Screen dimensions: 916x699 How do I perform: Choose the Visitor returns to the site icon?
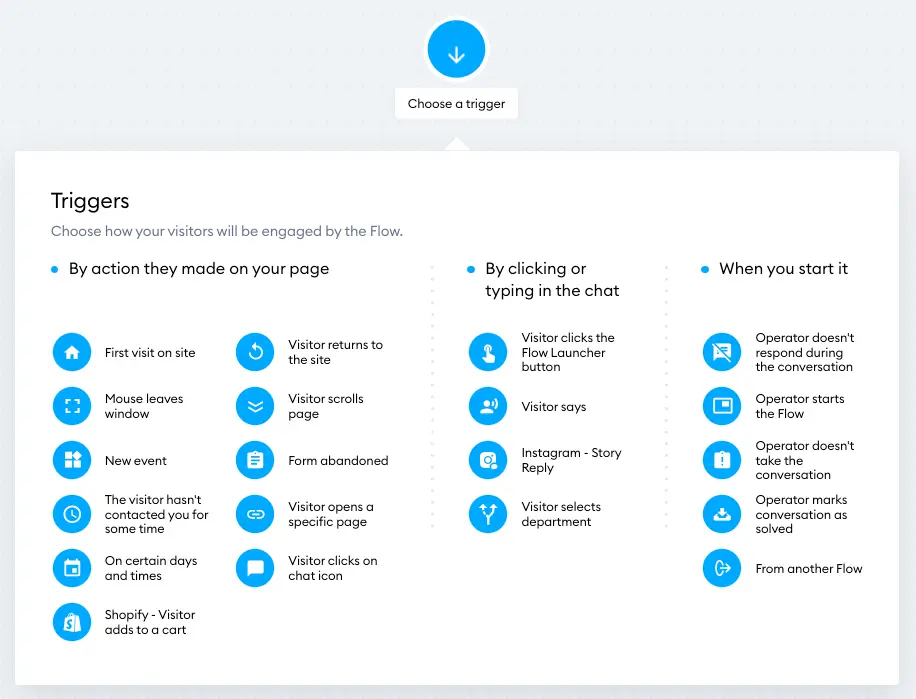point(255,352)
